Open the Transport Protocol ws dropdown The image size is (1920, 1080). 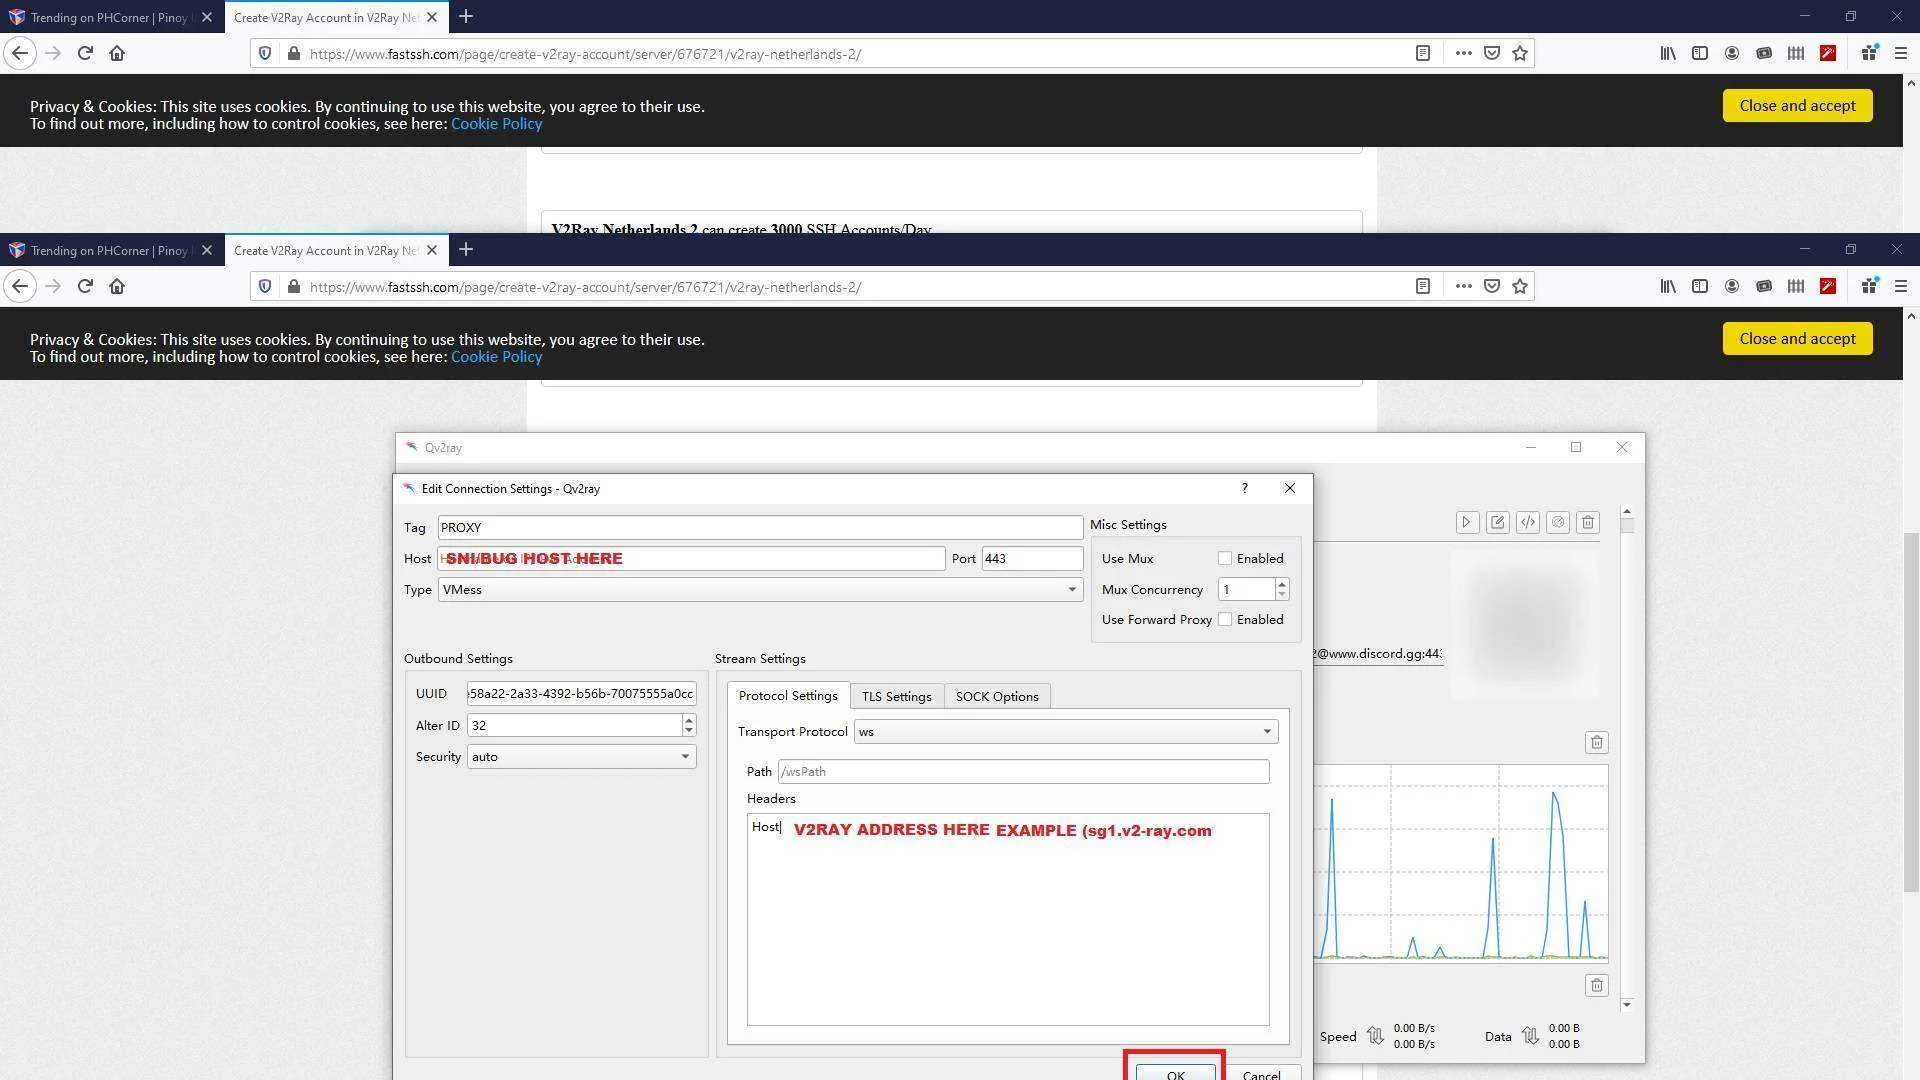[1066, 732]
